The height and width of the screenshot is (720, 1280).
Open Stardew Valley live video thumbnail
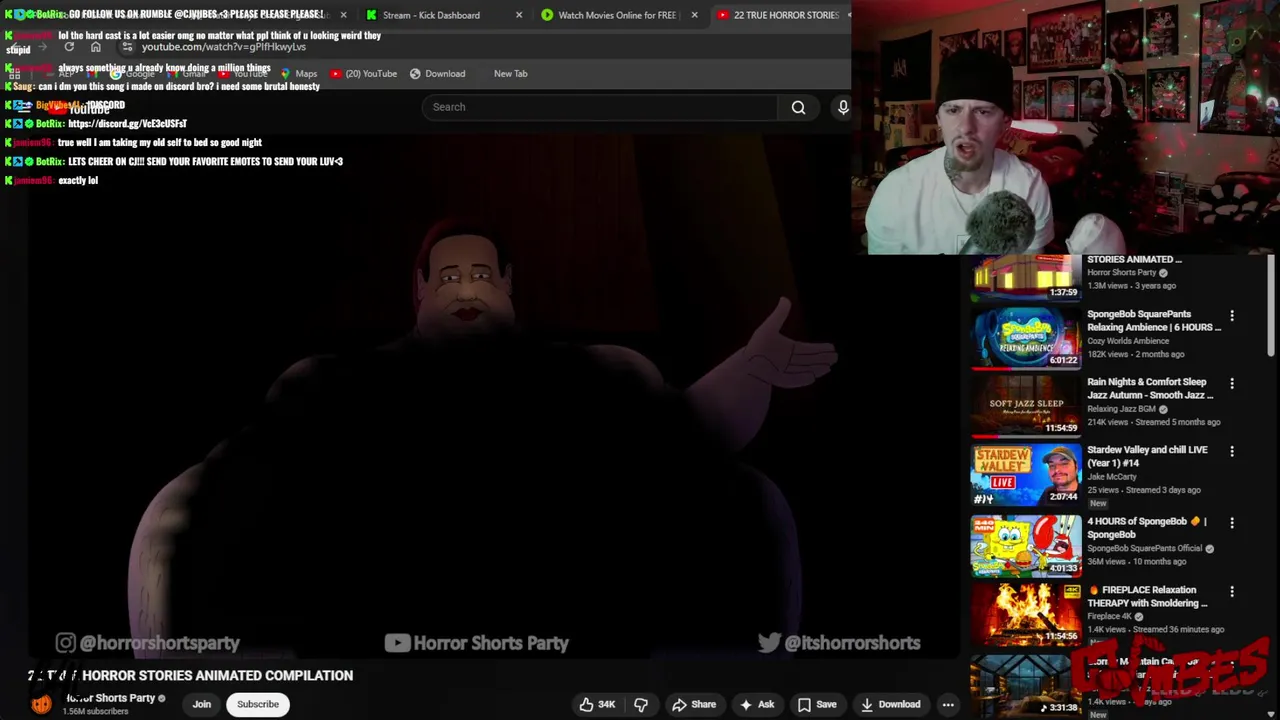coord(1026,474)
